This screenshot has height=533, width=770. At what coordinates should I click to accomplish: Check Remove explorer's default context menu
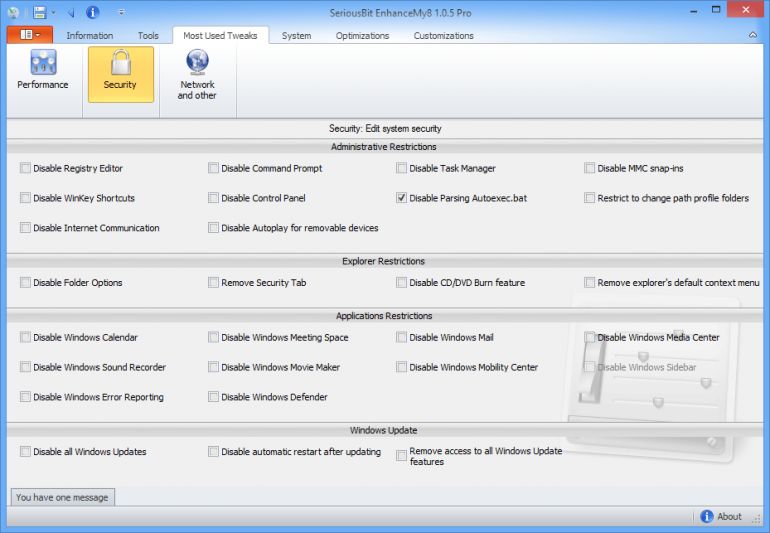[589, 282]
